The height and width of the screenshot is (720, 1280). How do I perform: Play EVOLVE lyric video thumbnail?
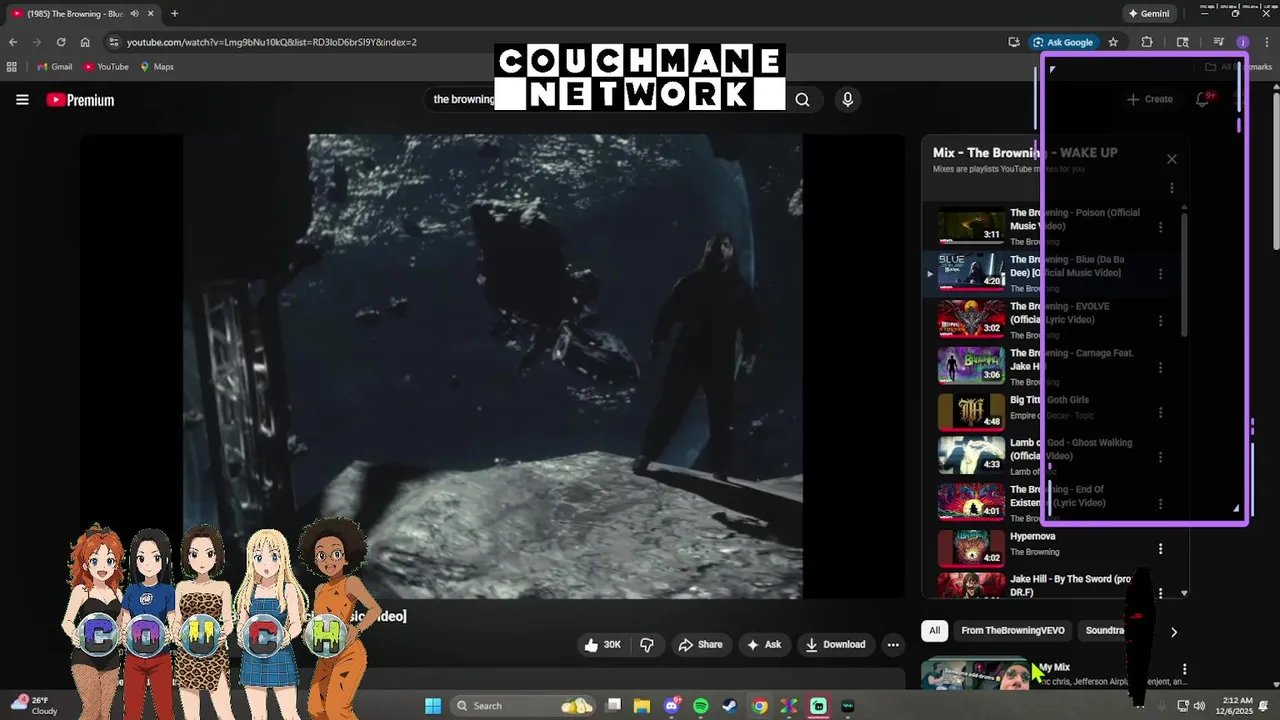coord(971,320)
